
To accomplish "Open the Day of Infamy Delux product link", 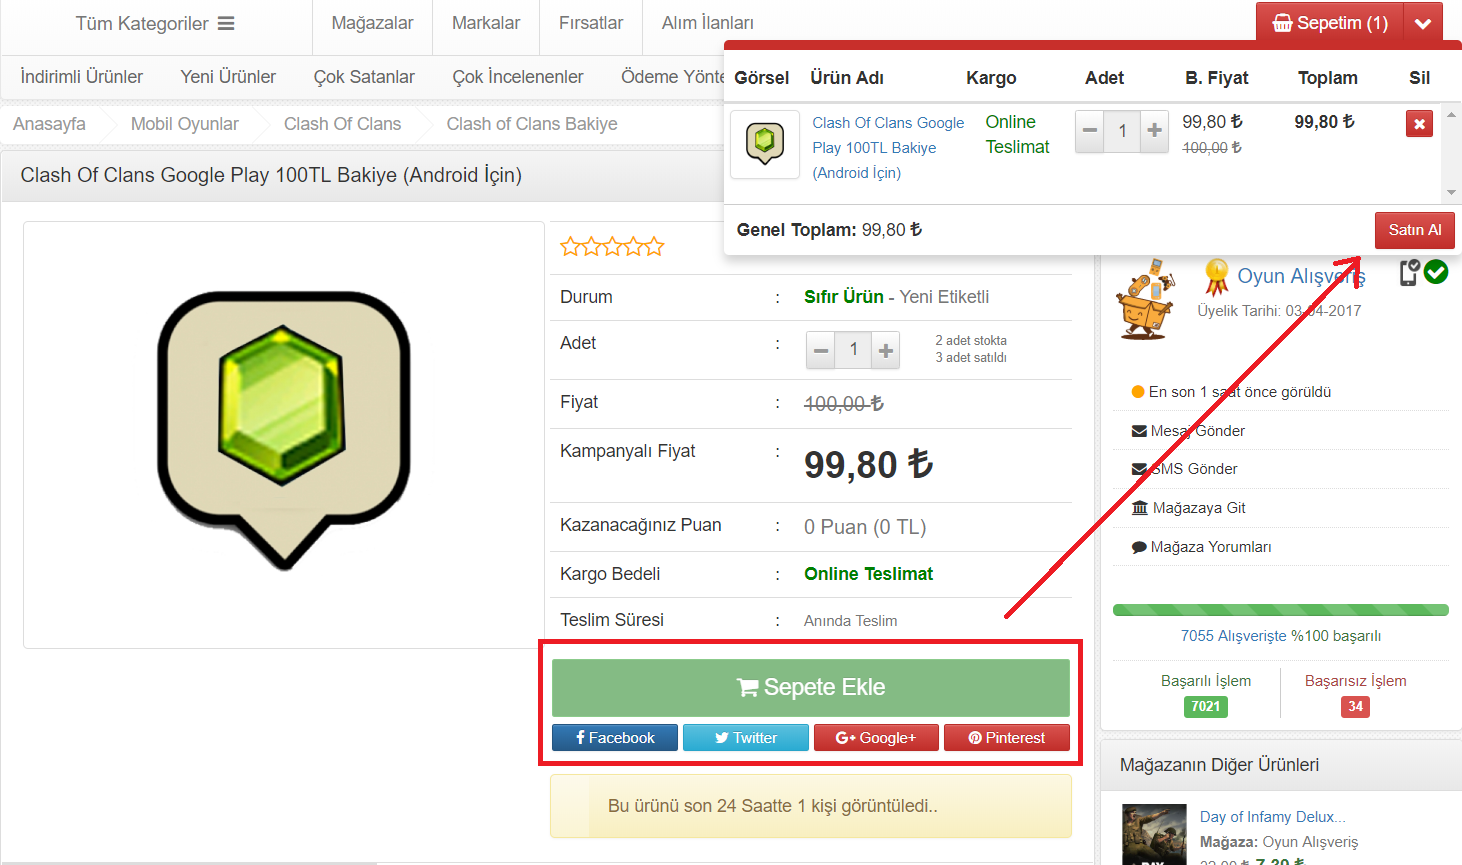I will (x=1273, y=817).
